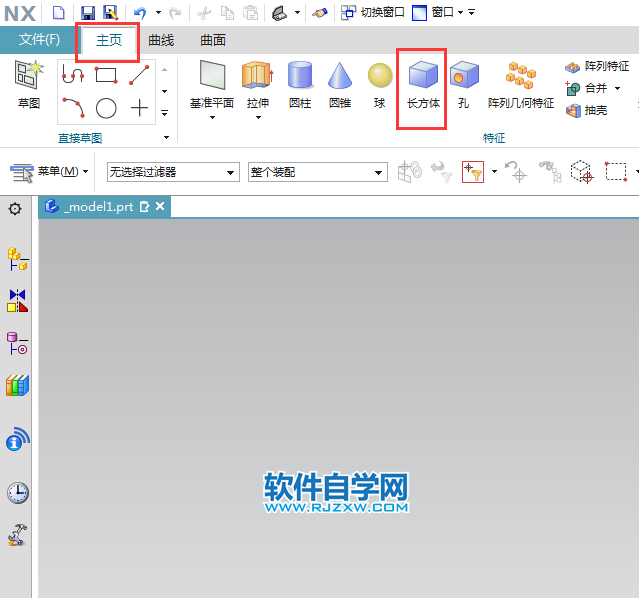Open the Menu (菜单) button
The image size is (639, 598).
click(49, 172)
